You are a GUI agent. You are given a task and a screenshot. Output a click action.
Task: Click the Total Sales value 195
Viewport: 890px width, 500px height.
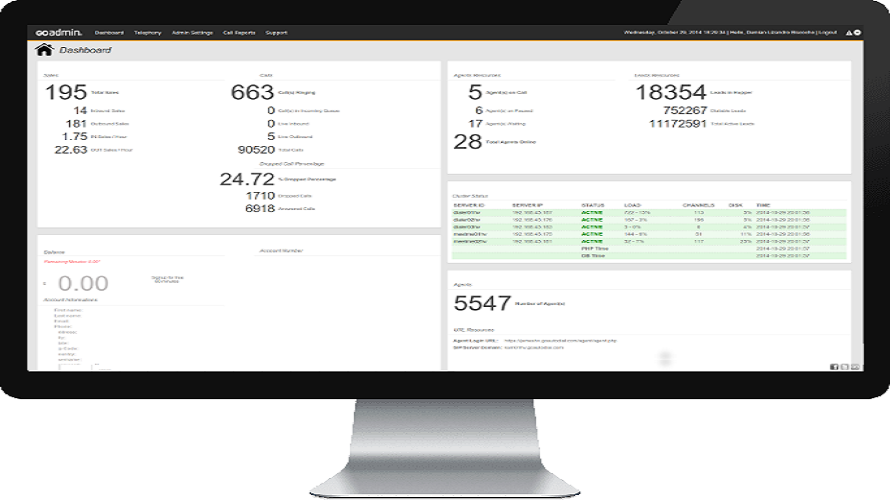tap(66, 92)
